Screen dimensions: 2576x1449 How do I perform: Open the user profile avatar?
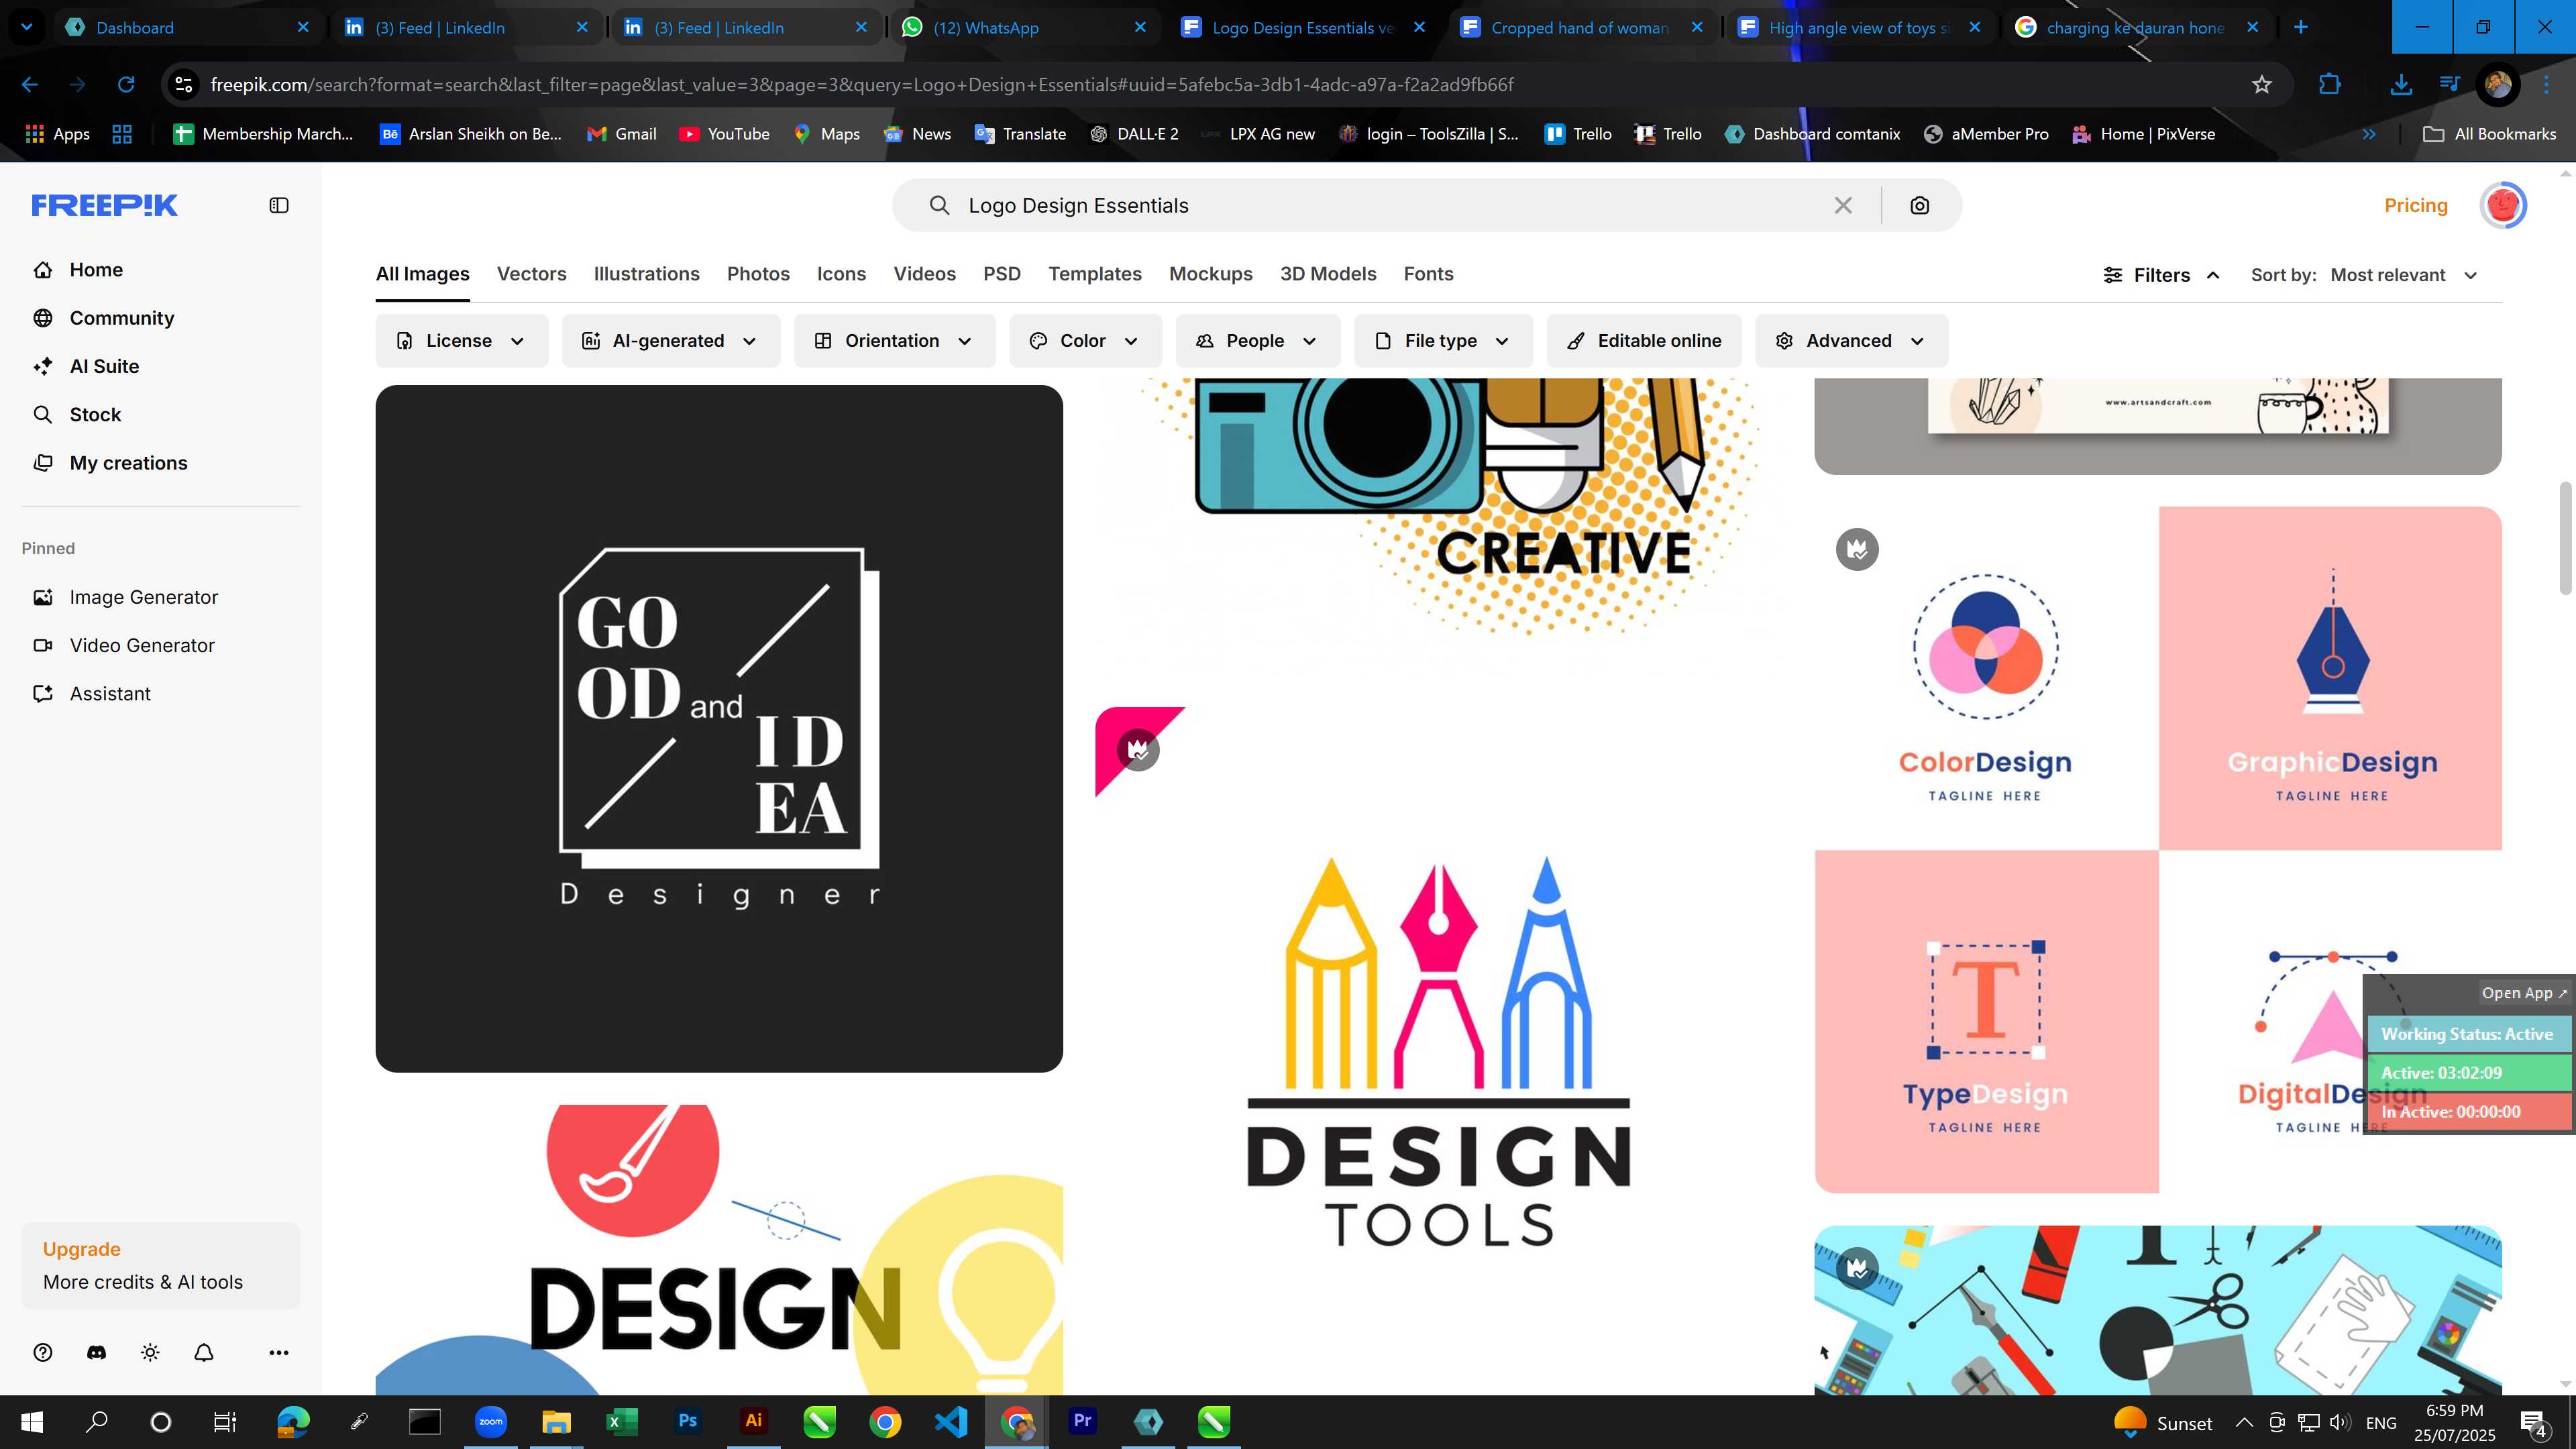tap(2503, 205)
